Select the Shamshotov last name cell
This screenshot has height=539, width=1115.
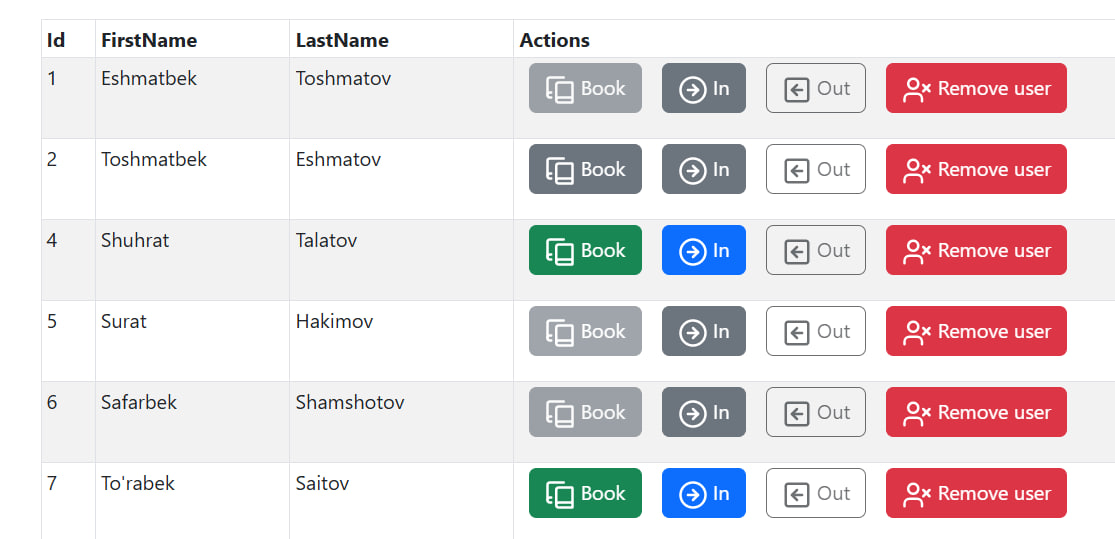pos(350,403)
